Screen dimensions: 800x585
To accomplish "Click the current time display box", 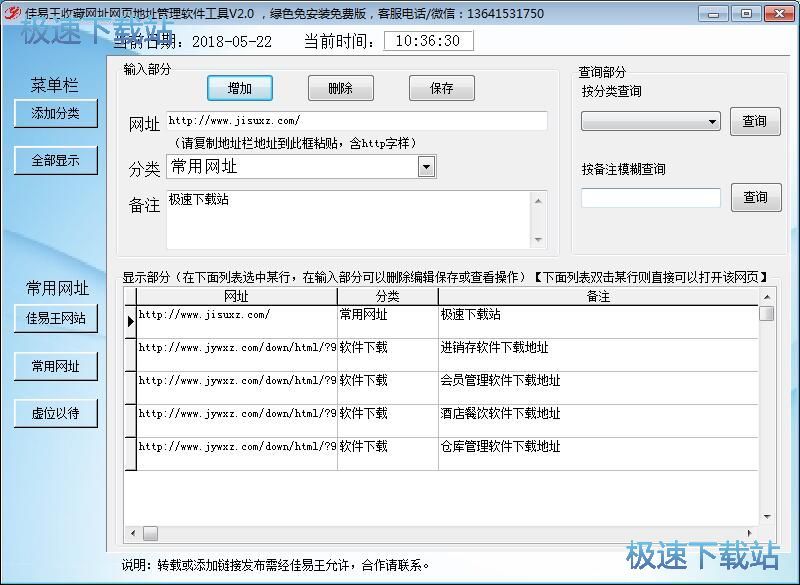I will pos(428,41).
